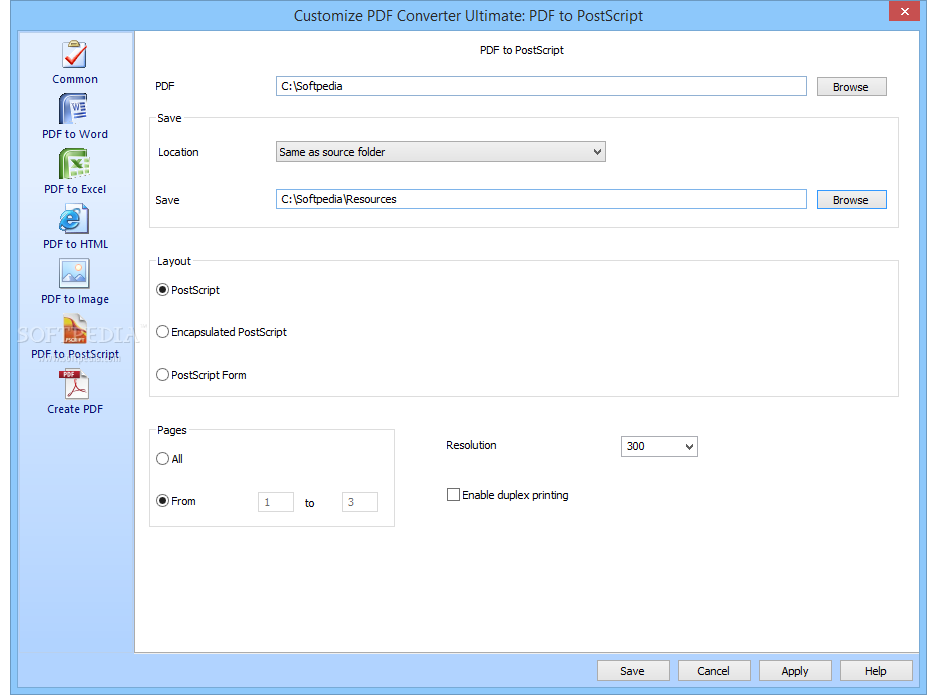Click the Apply button

tap(795, 671)
